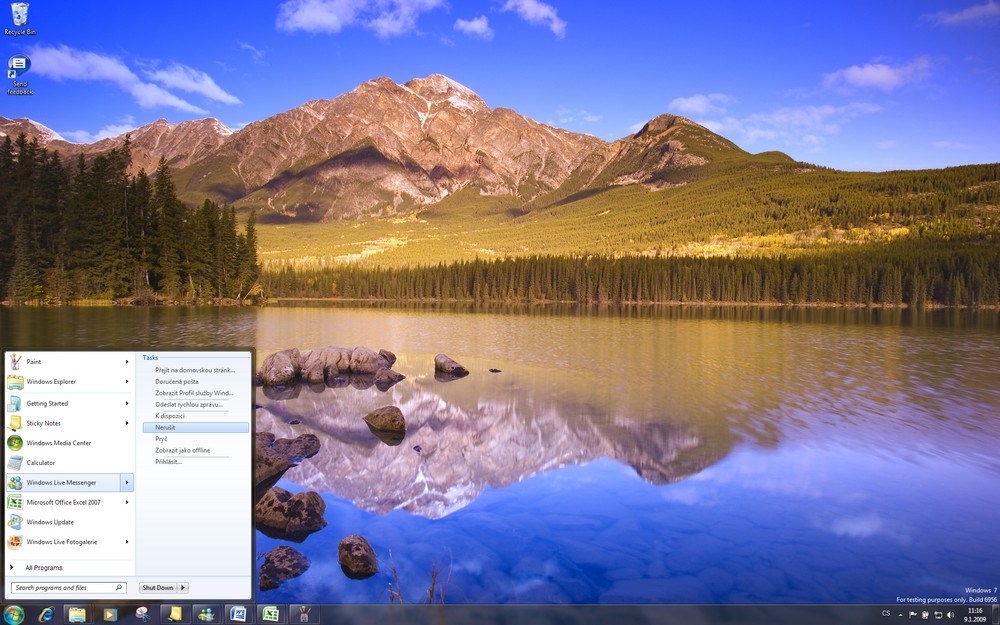Choose 'Zobrazit Profil služby Wind...' task
1000x625 pixels.
click(196, 393)
